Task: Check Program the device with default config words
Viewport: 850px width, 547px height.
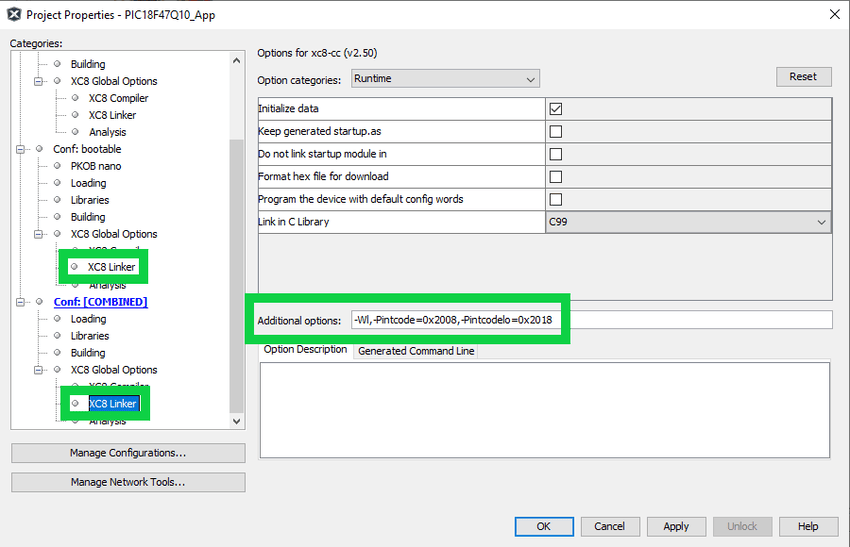Action: (x=556, y=199)
